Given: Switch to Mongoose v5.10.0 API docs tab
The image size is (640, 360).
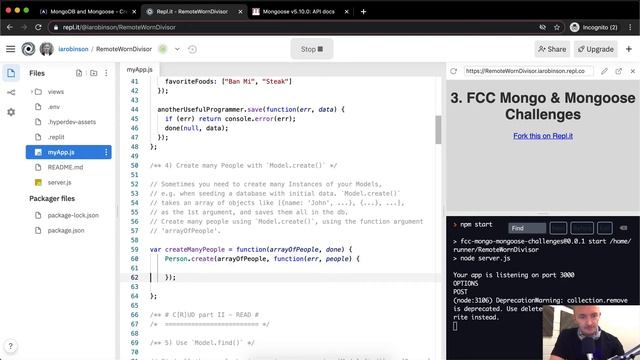Looking at the screenshot, I should click(x=299, y=11).
